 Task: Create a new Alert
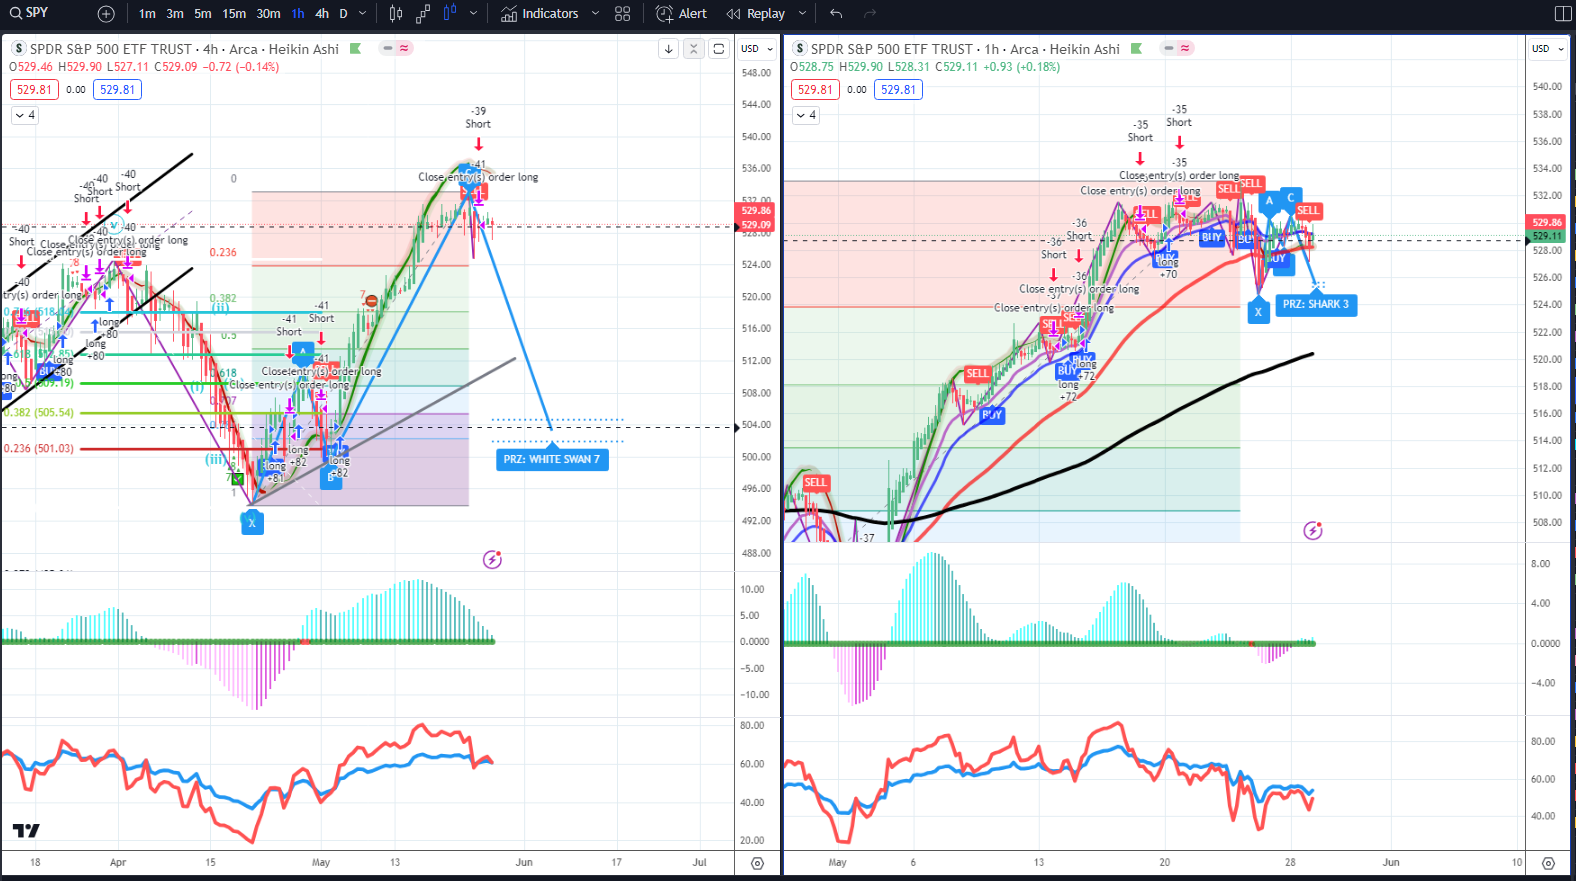click(x=681, y=14)
